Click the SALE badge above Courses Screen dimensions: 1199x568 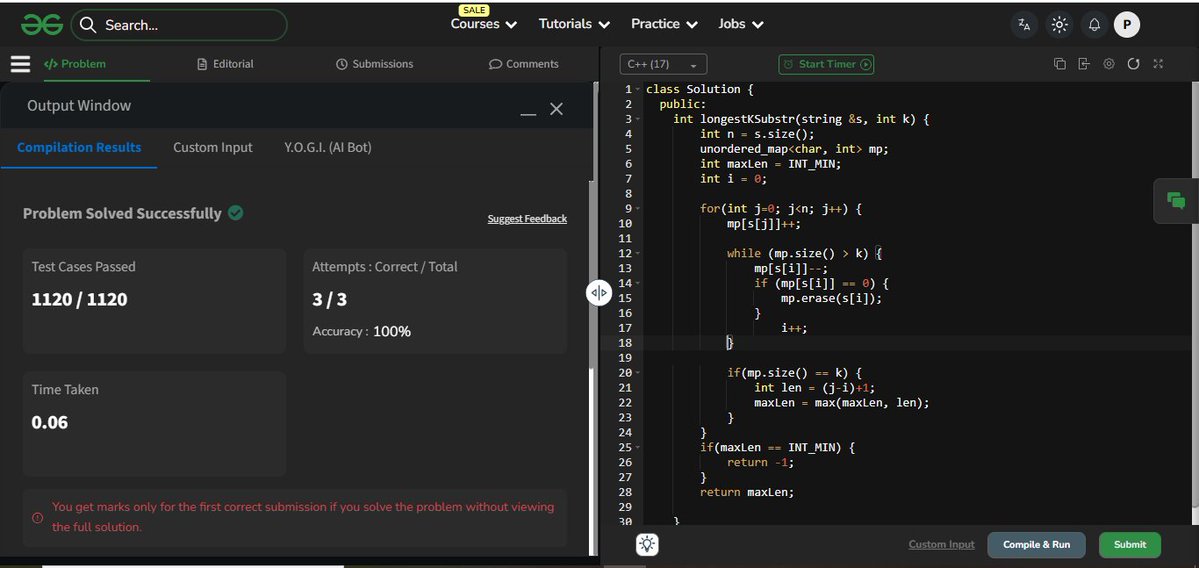click(474, 10)
